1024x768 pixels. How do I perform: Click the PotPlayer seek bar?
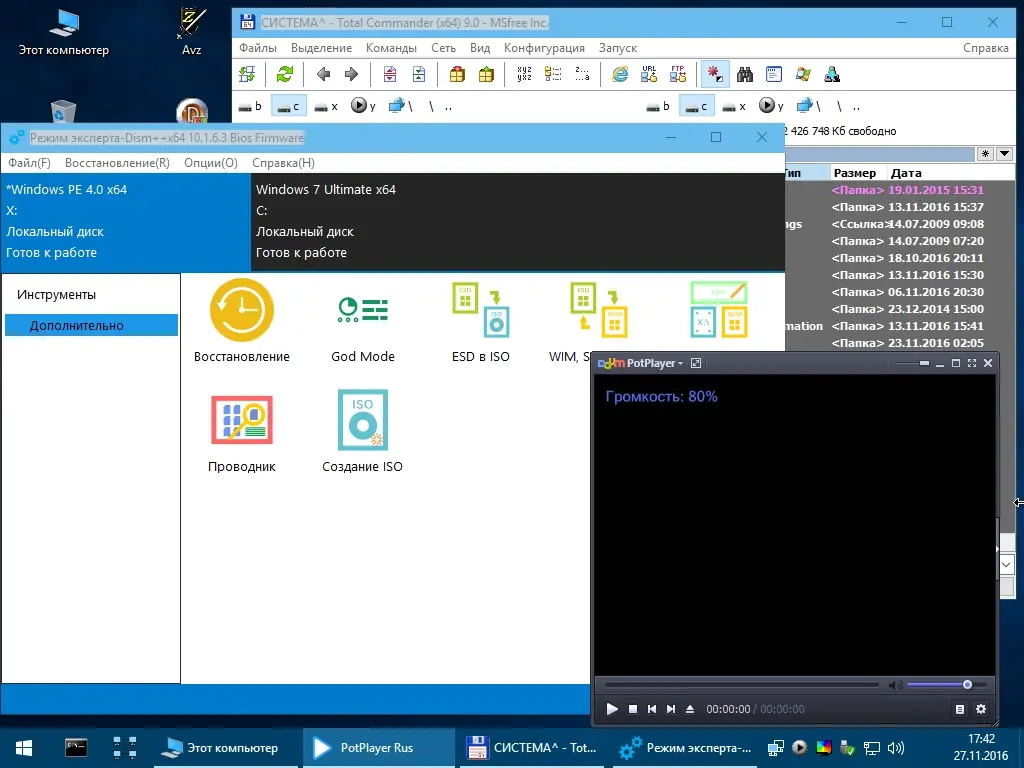(x=742, y=684)
